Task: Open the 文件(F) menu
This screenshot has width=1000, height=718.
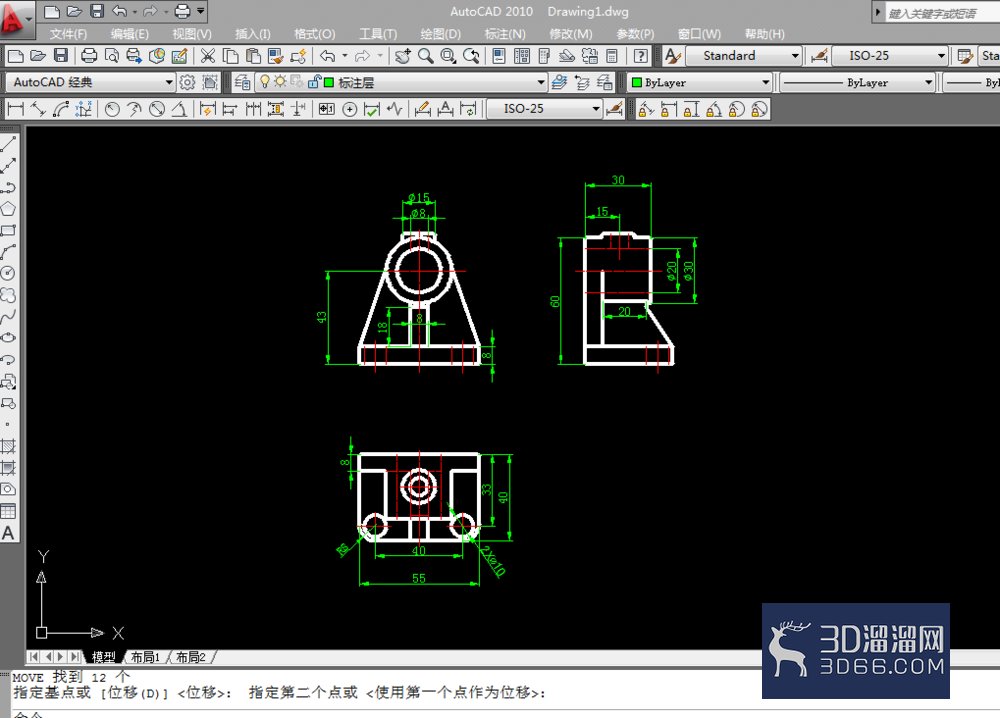Action: [68, 34]
